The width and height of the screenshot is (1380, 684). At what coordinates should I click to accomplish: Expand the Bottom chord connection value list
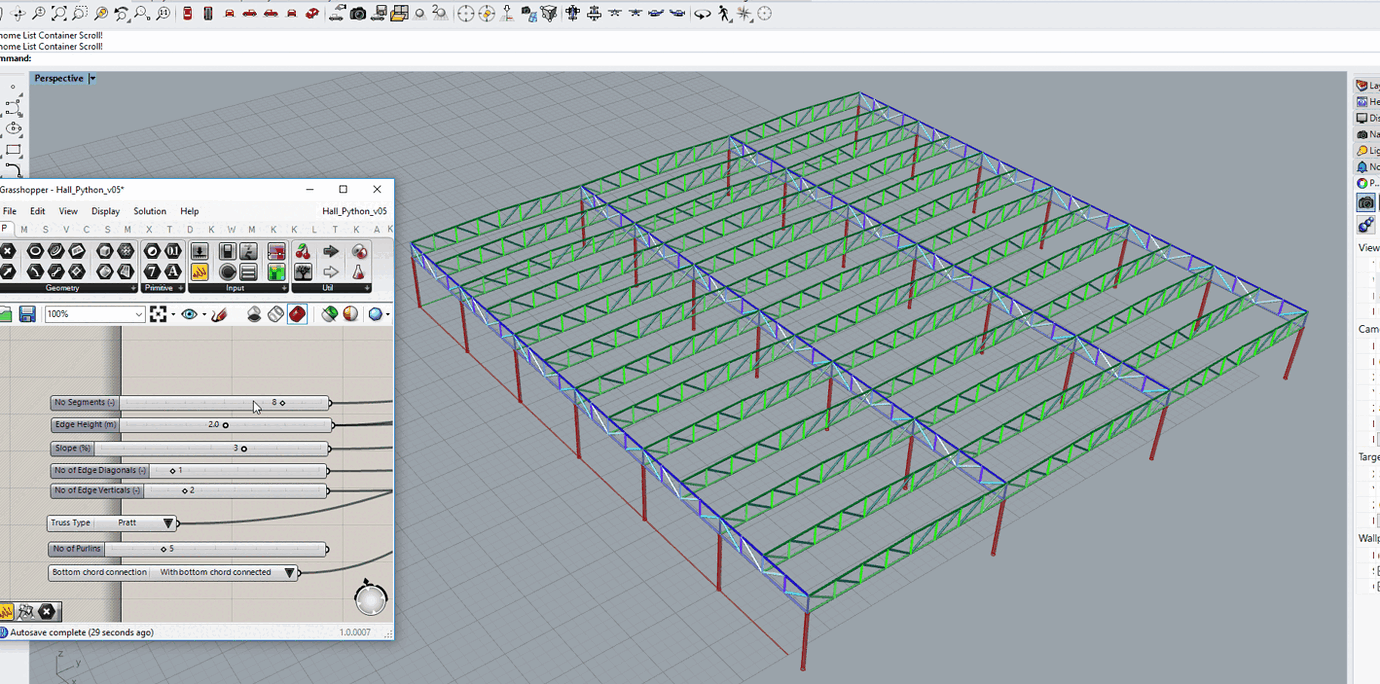pyautogui.click(x=289, y=573)
